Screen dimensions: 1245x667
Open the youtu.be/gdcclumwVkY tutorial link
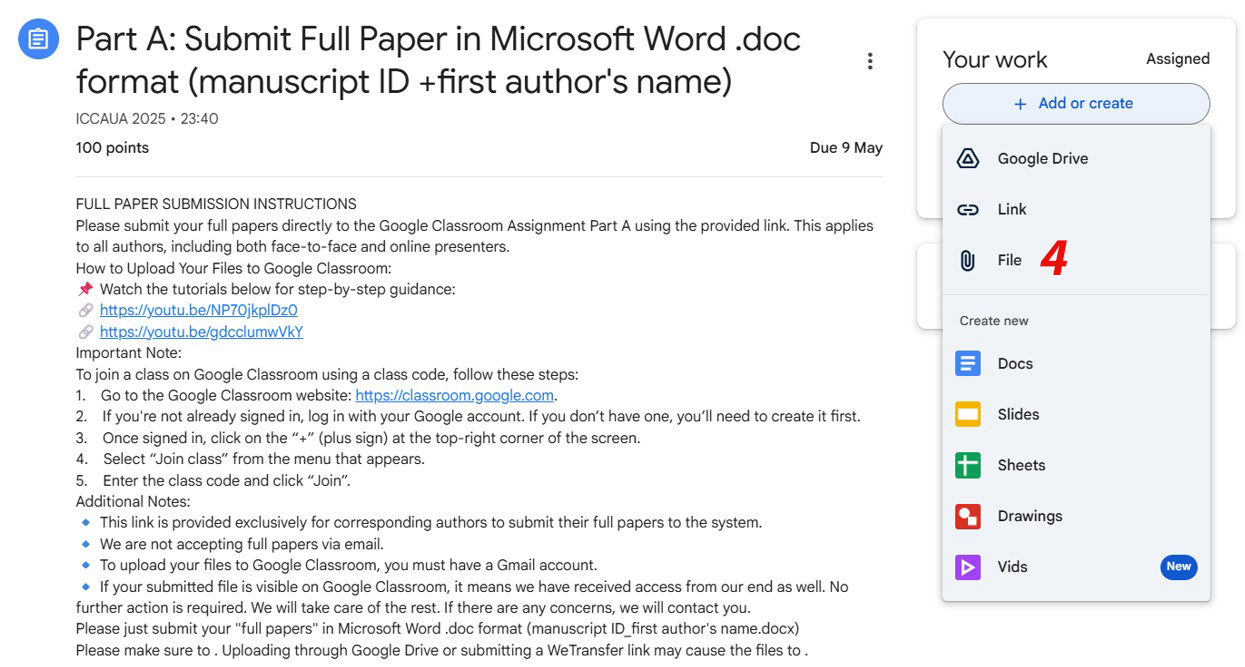coord(201,332)
